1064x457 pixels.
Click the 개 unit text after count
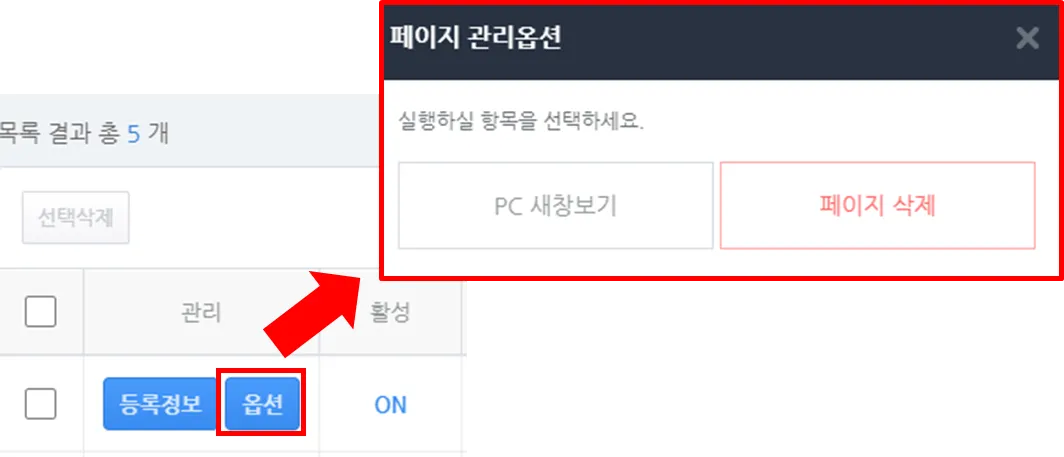click(157, 134)
